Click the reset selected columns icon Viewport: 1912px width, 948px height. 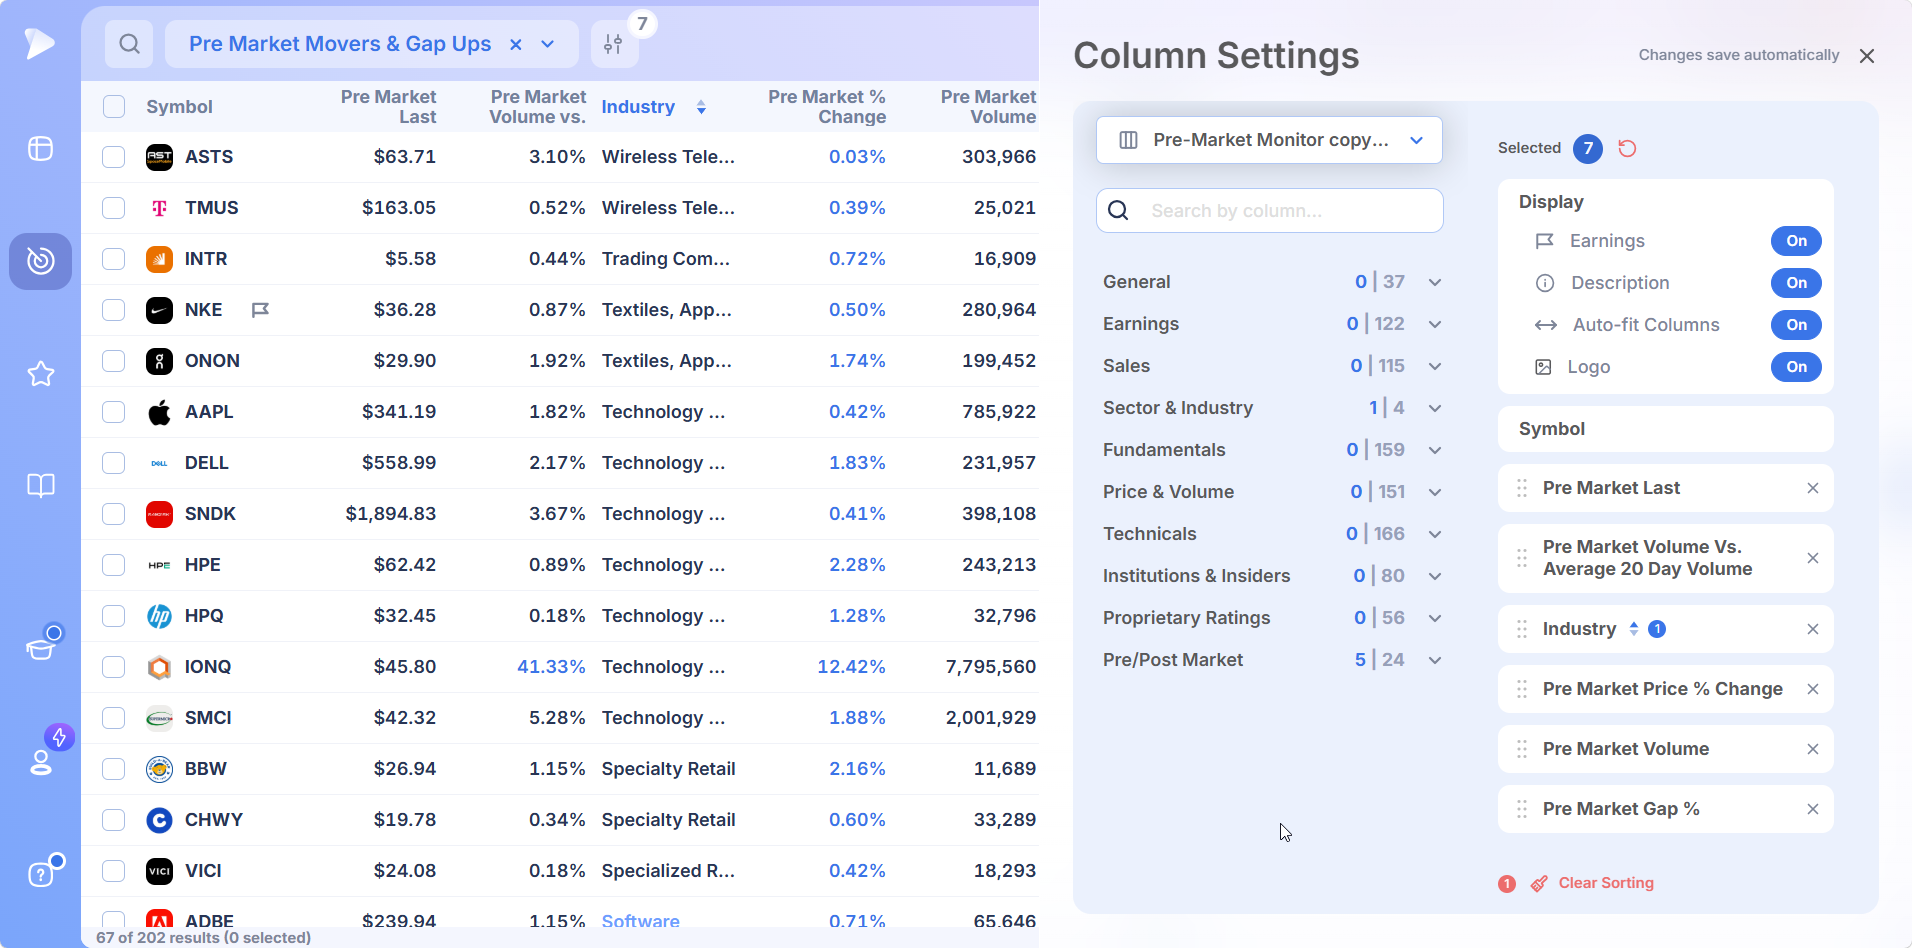pos(1628,148)
